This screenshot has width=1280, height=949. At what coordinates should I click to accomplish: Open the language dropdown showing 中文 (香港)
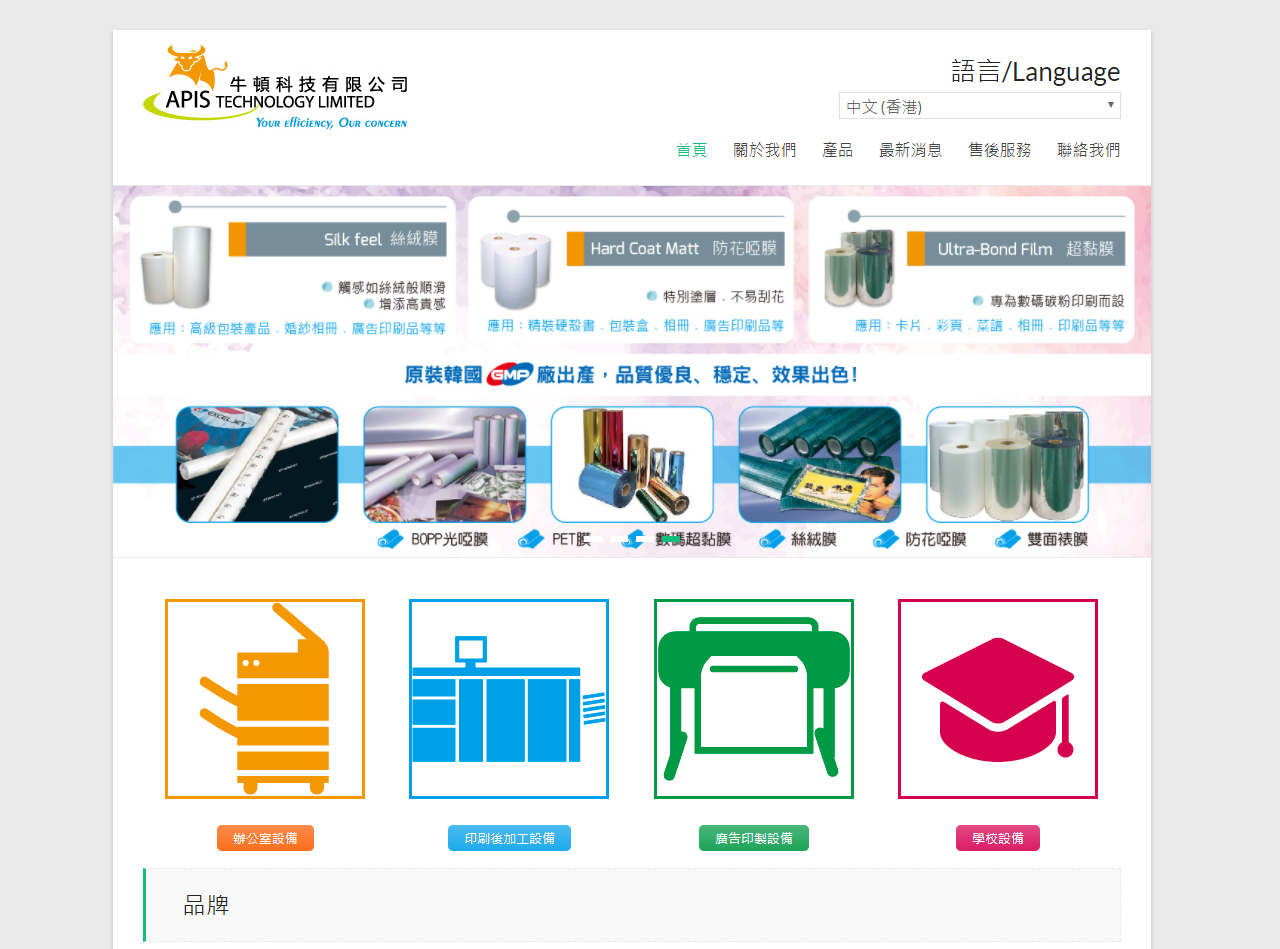pyautogui.click(x=979, y=106)
